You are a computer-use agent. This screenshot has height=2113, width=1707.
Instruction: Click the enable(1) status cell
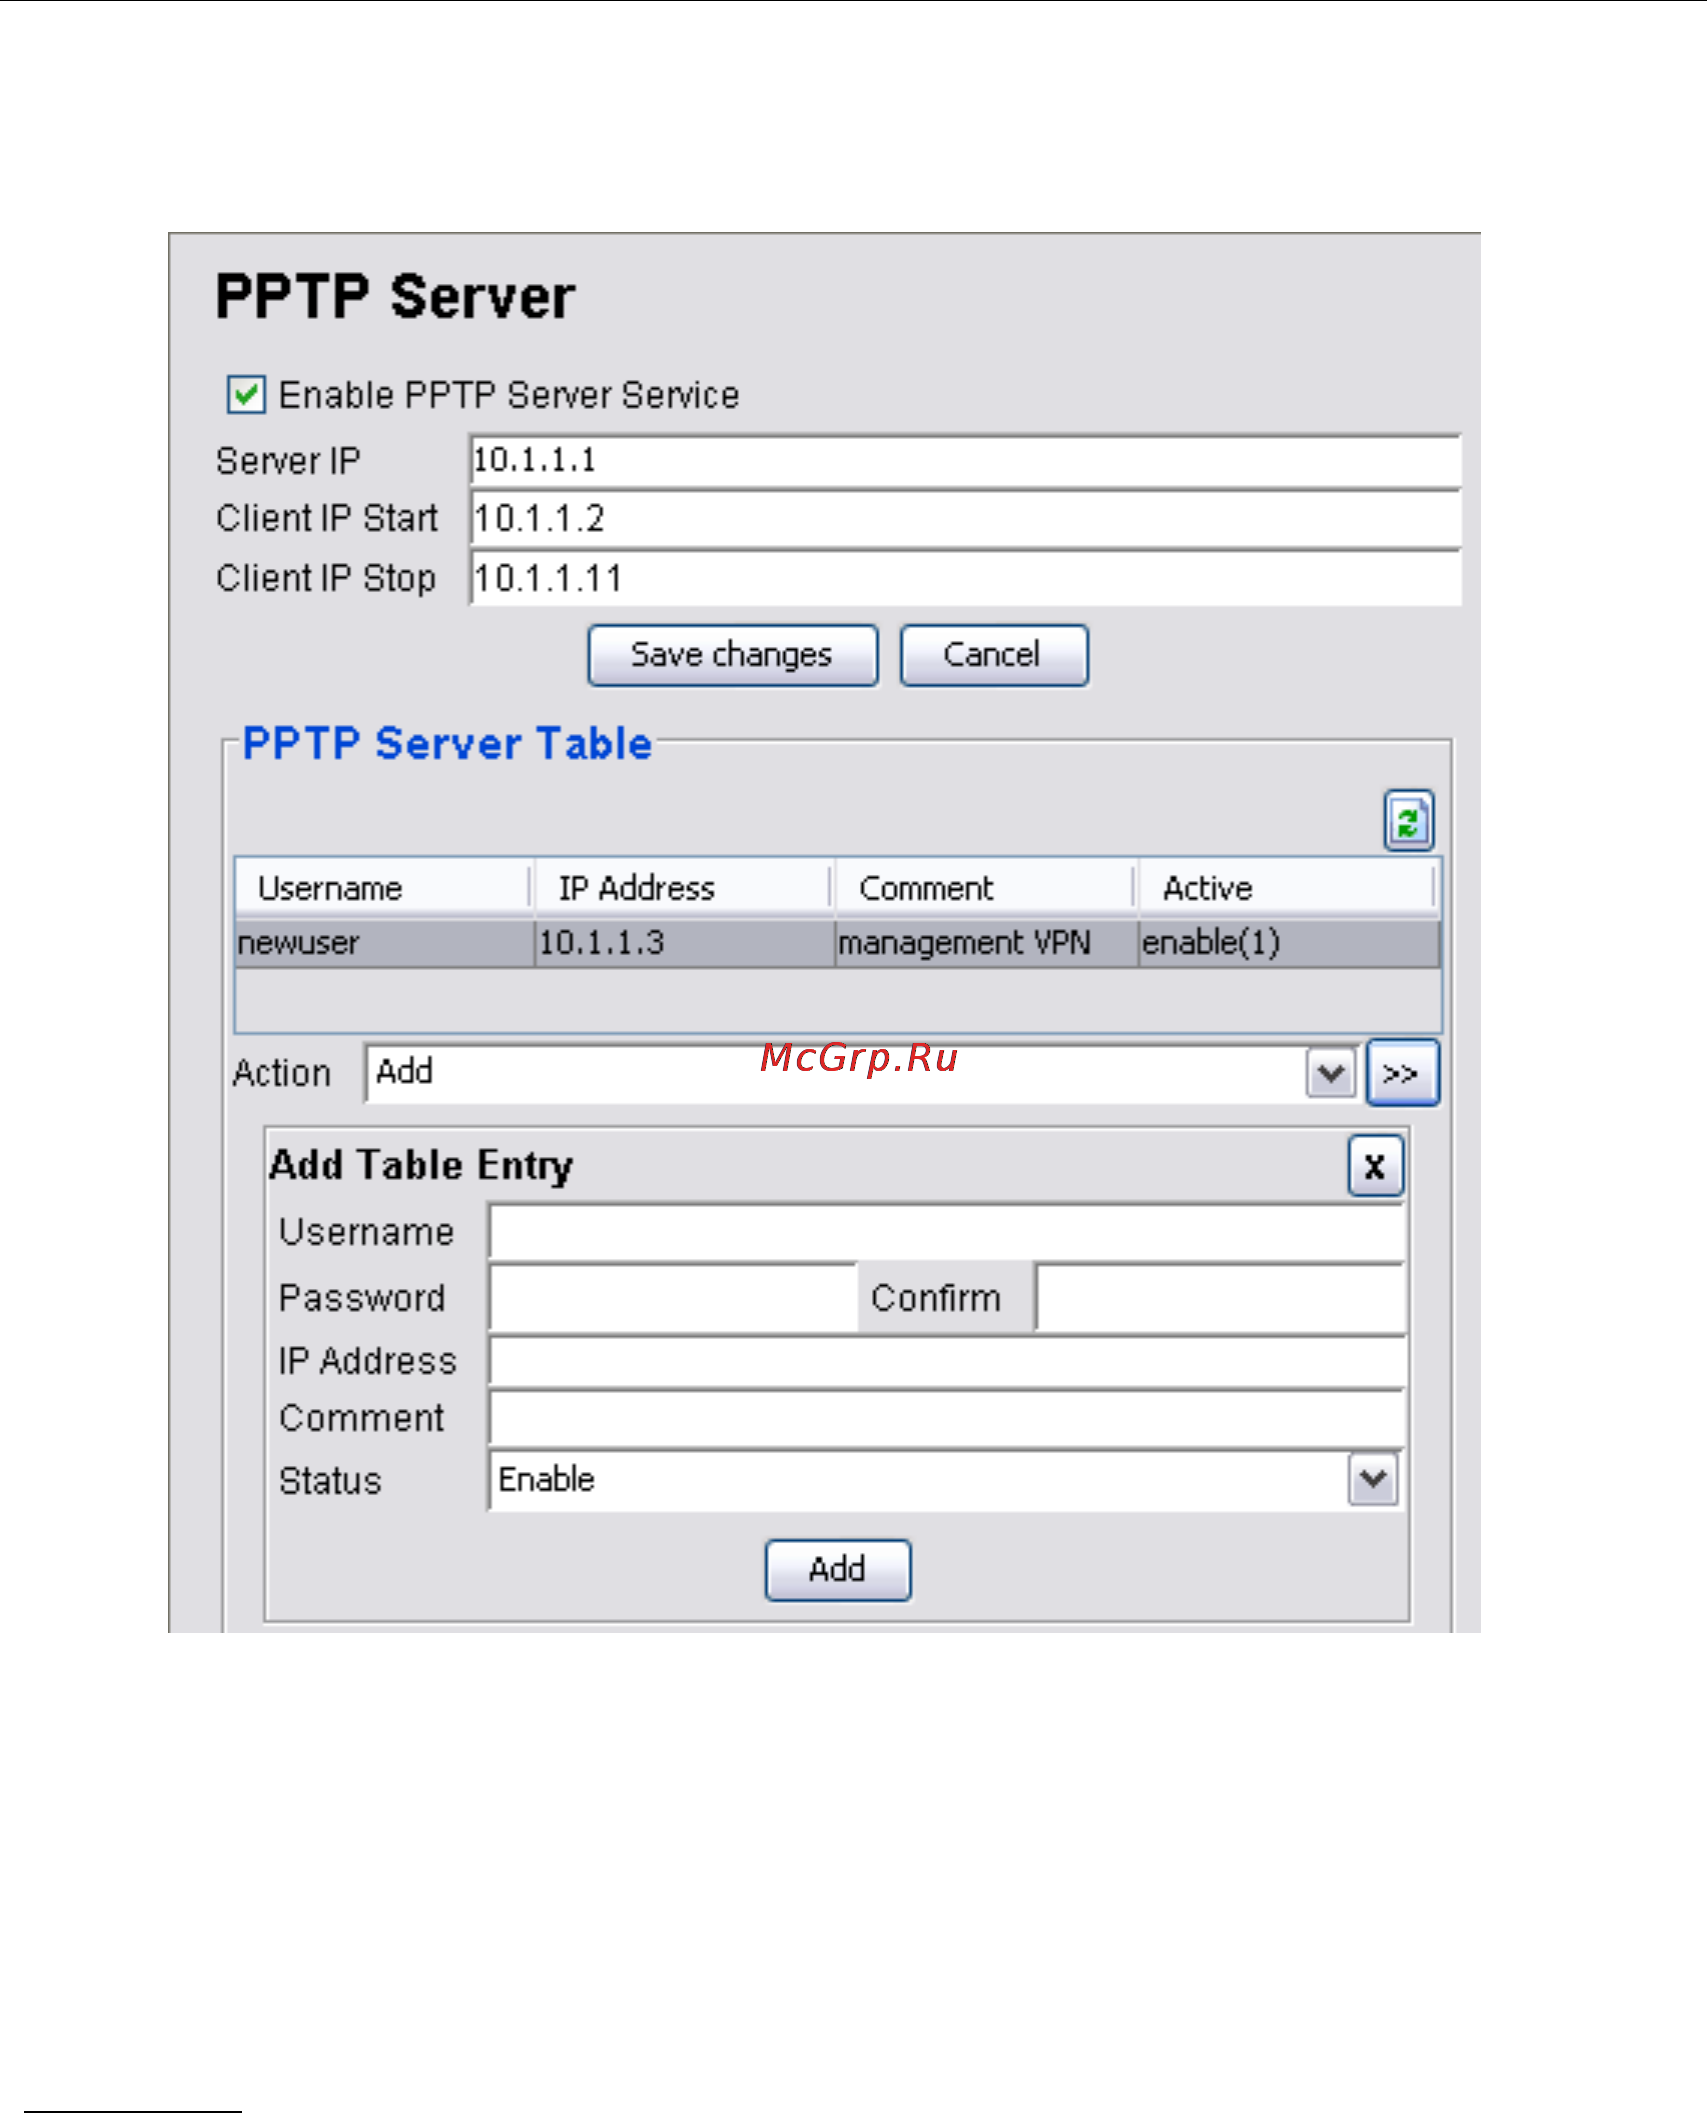coord(1289,943)
